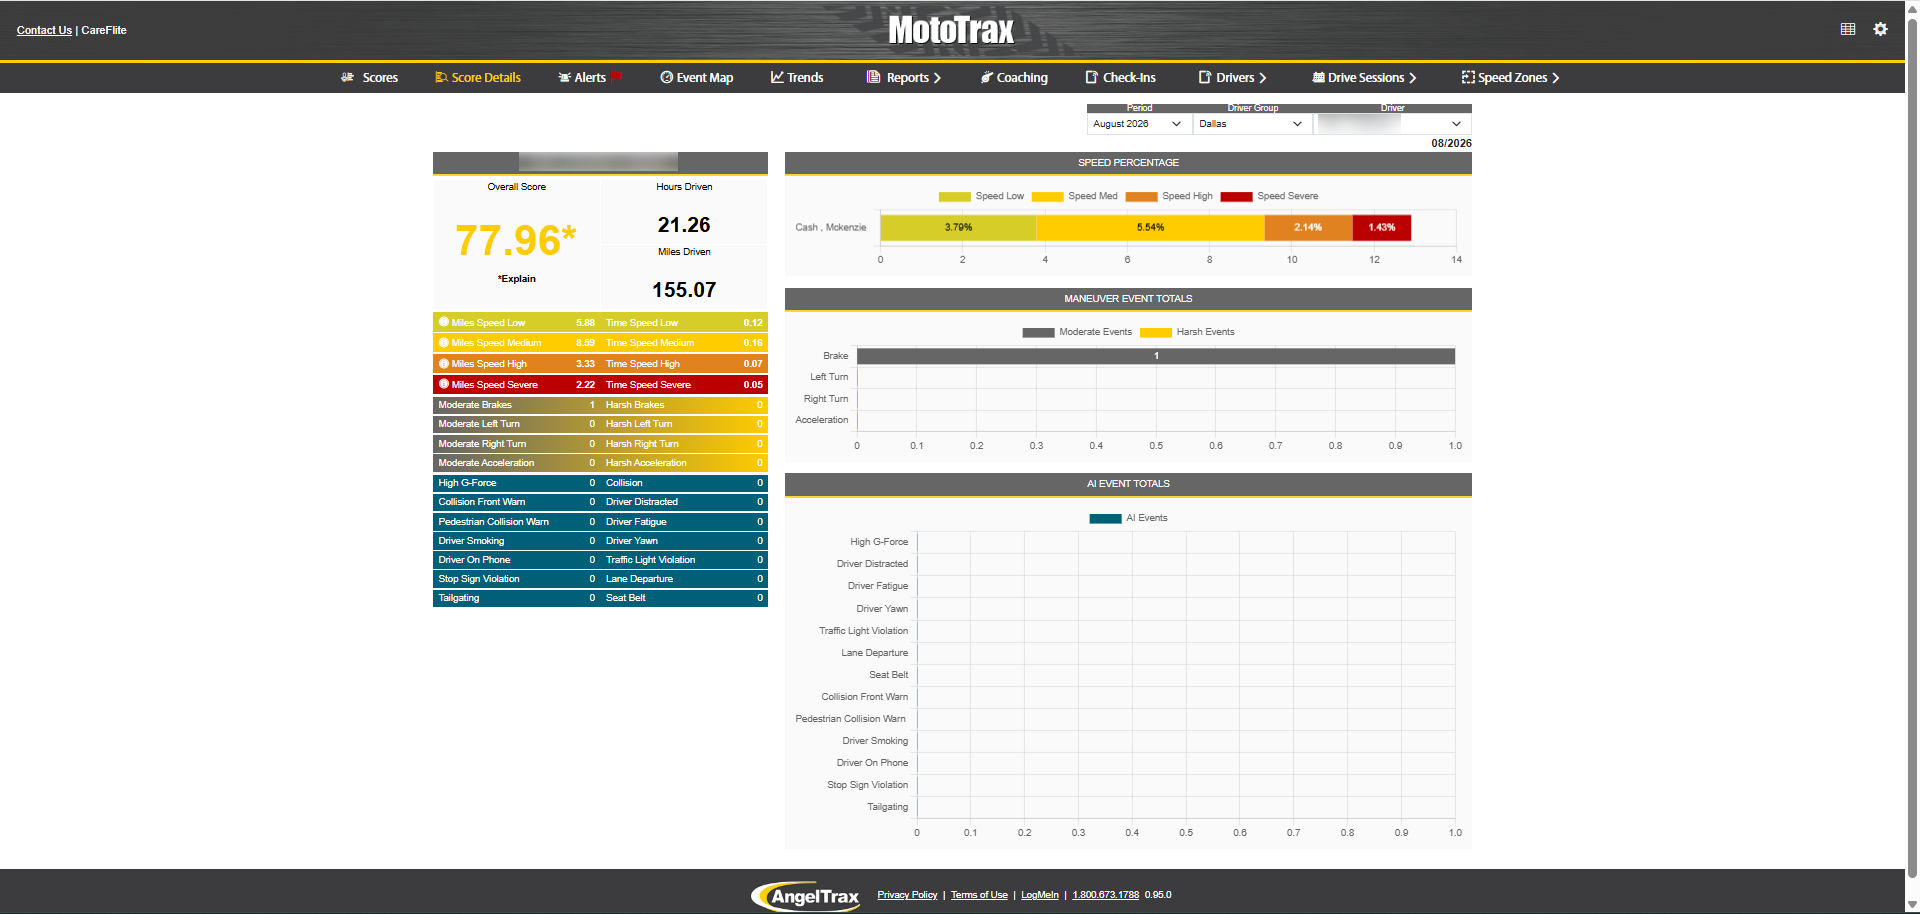Click the Moderate Brakes row
The width and height of the screenshot is (1920, 914).
pos(516,405)
